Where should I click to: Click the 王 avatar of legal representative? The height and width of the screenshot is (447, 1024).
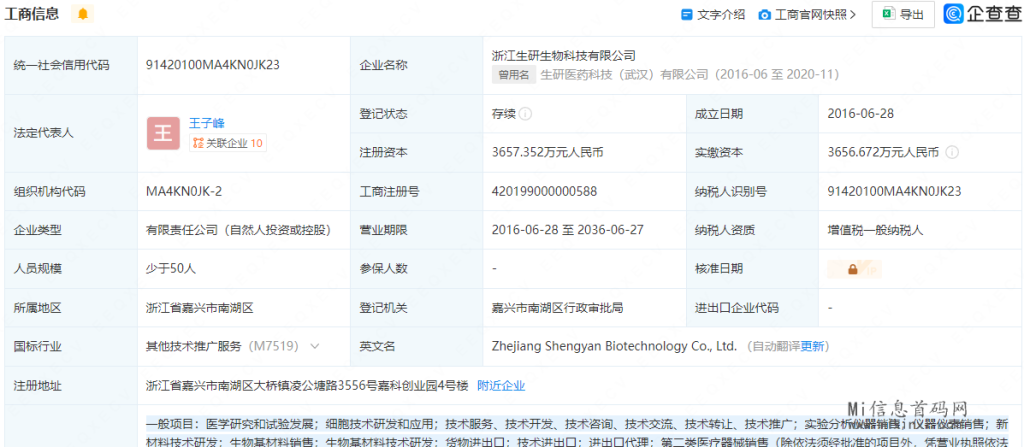point(163,133)
